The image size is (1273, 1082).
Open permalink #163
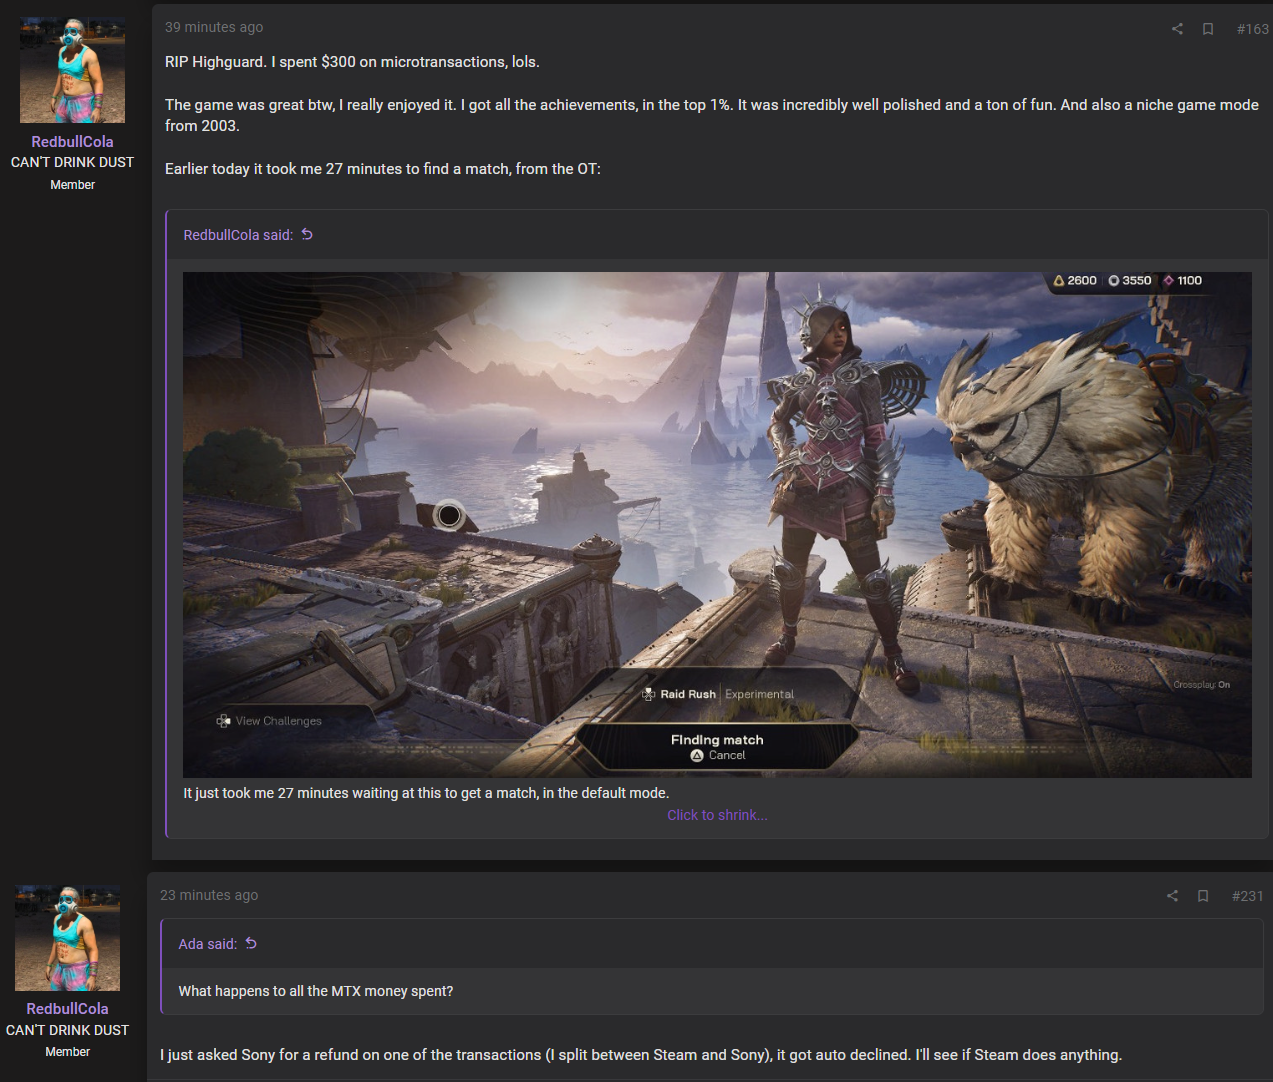(1252, 29)
